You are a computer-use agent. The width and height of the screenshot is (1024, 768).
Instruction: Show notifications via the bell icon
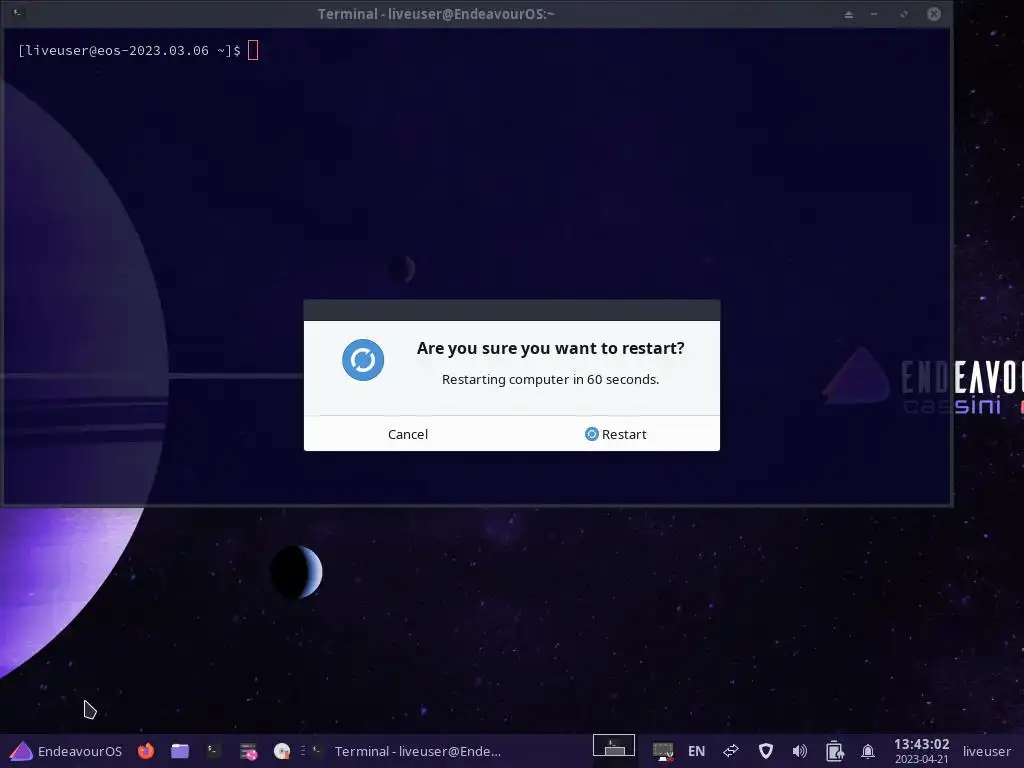868,751
